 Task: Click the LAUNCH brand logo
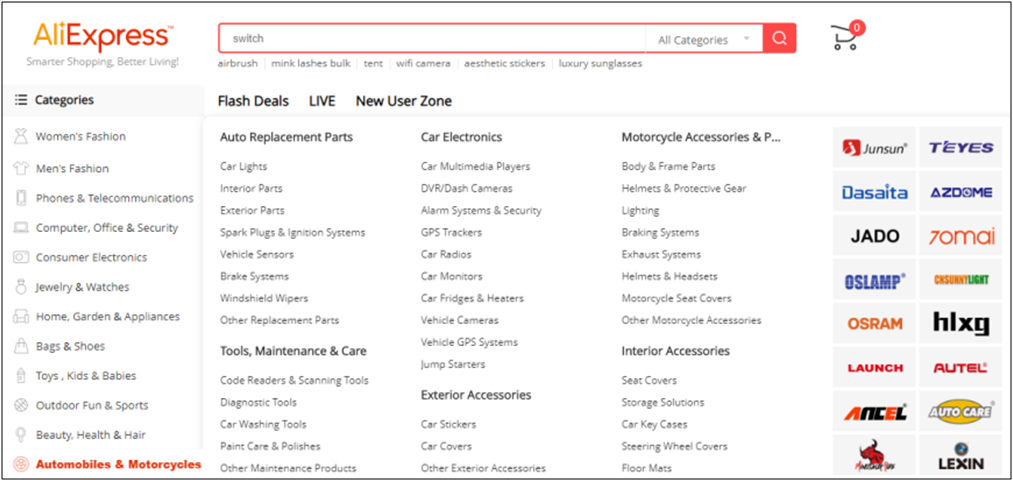[x=874, y=367]
